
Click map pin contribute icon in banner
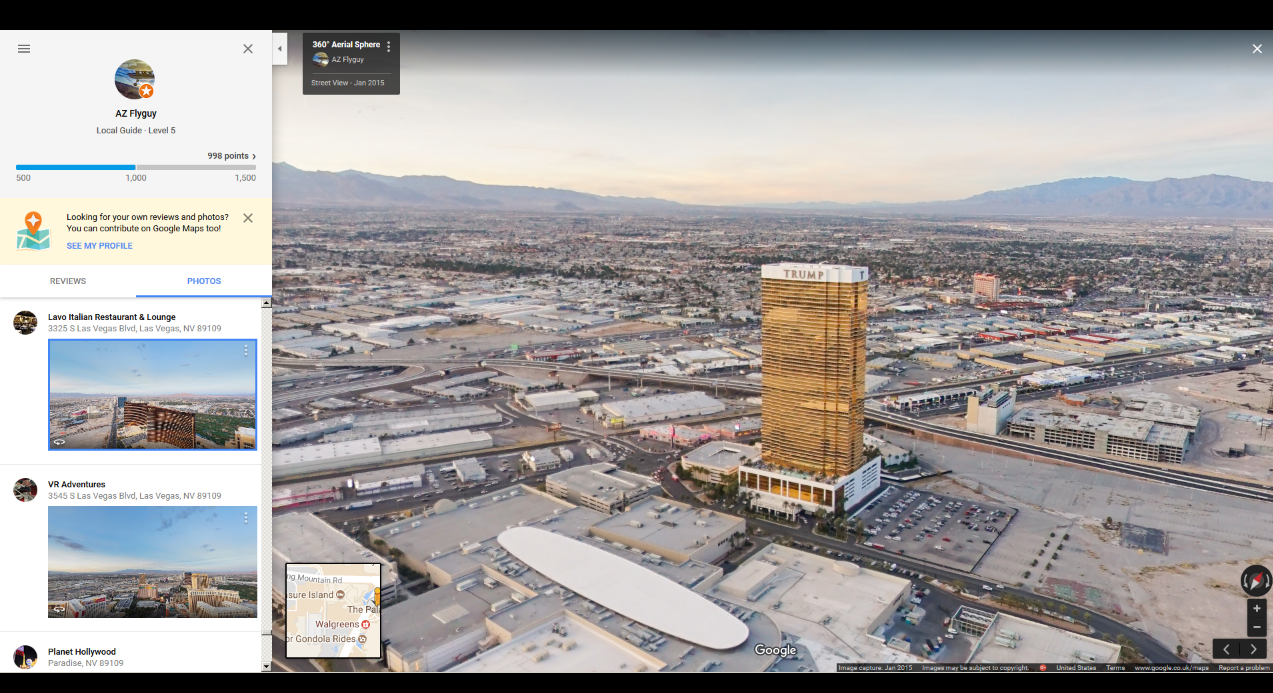coord(33,231)
